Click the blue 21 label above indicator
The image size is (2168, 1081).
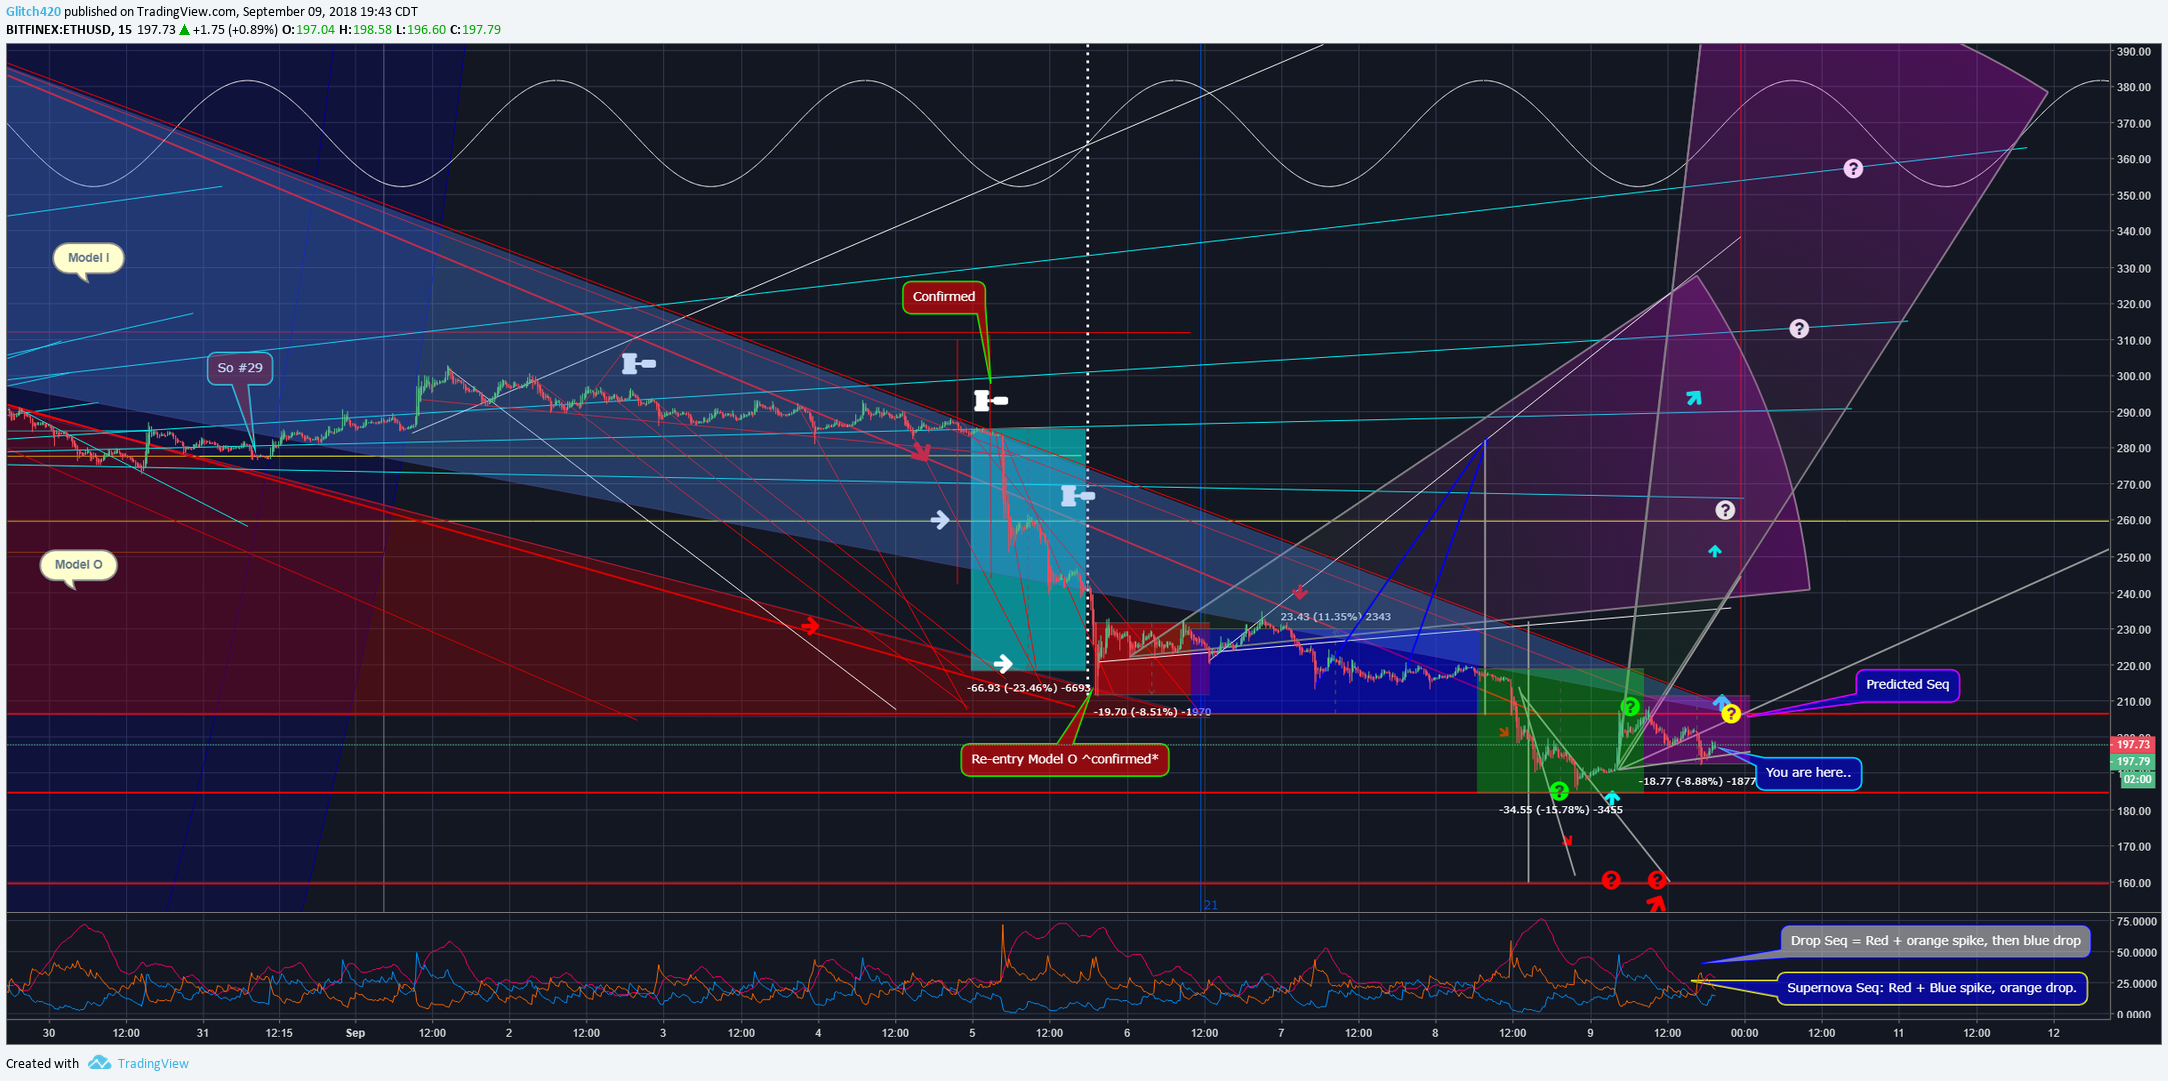point(1211,905)
